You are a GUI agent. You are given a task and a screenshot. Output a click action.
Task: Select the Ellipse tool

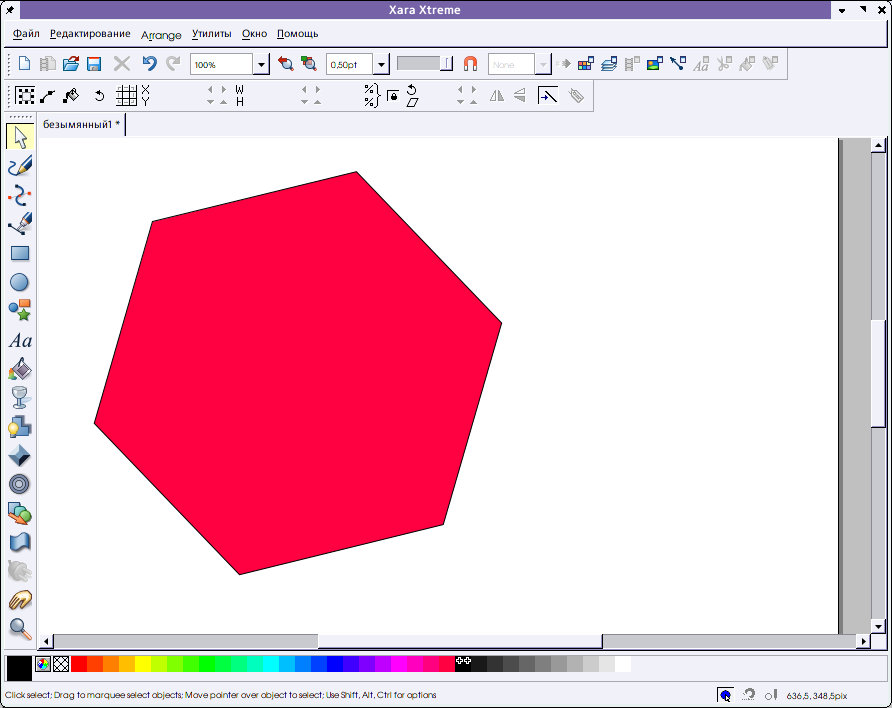click(19, 283)
